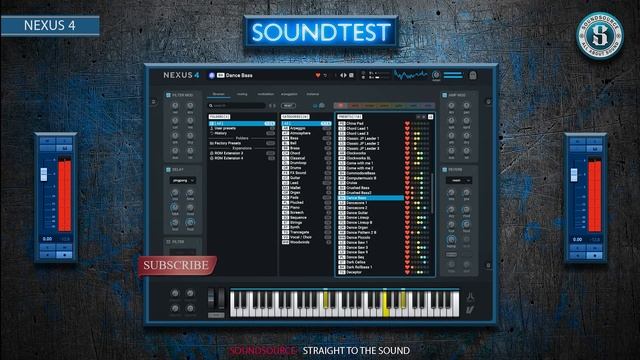Open the last tab after Arpeggiator
Image resolution: width=640 pixels, height=360 pixels.
313,94
